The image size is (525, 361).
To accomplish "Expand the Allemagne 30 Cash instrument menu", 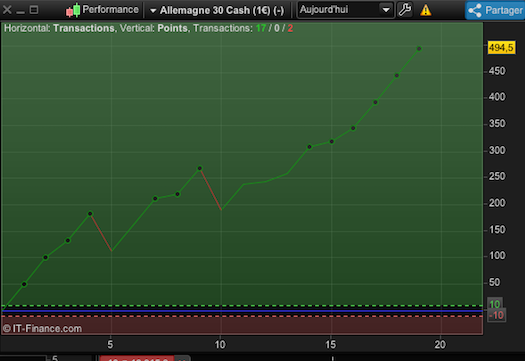I will pyautogui.click(x=217, y=10).
